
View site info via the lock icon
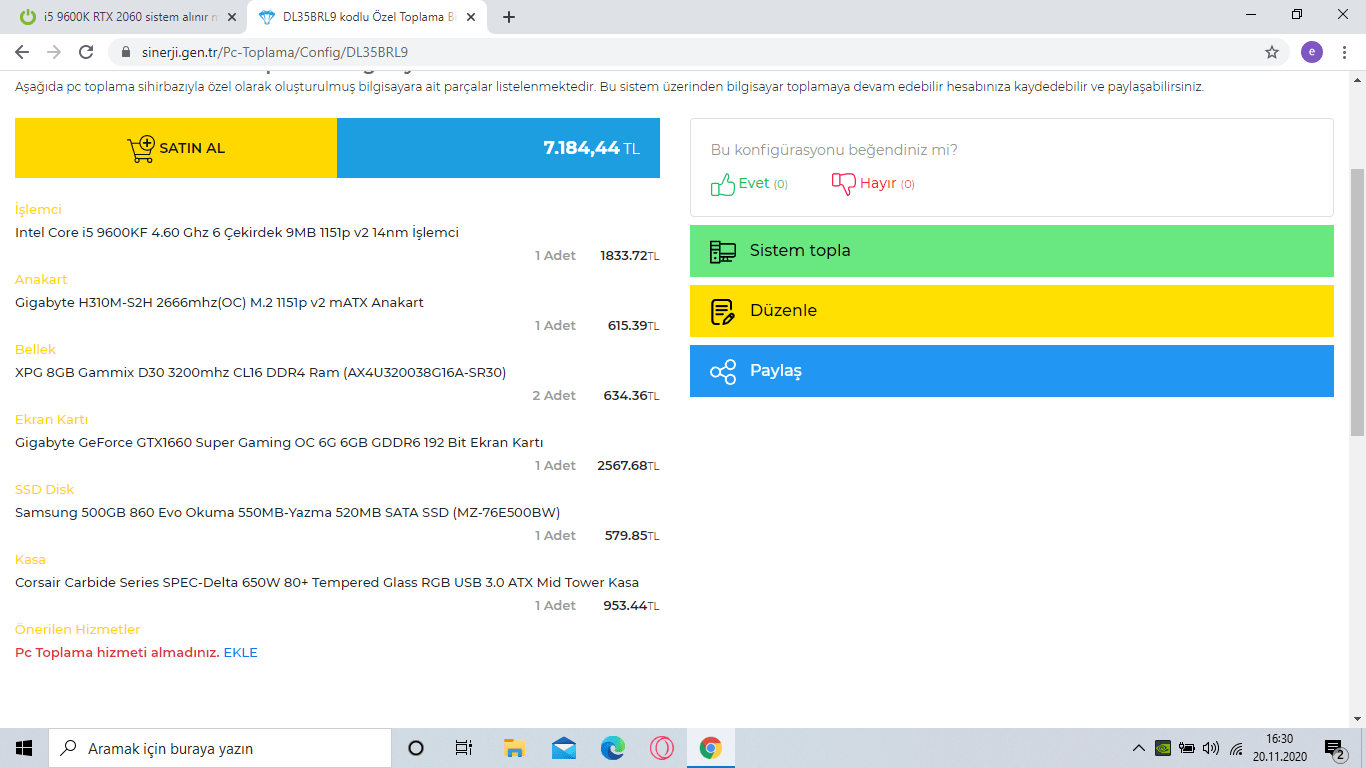pos(126,52)
